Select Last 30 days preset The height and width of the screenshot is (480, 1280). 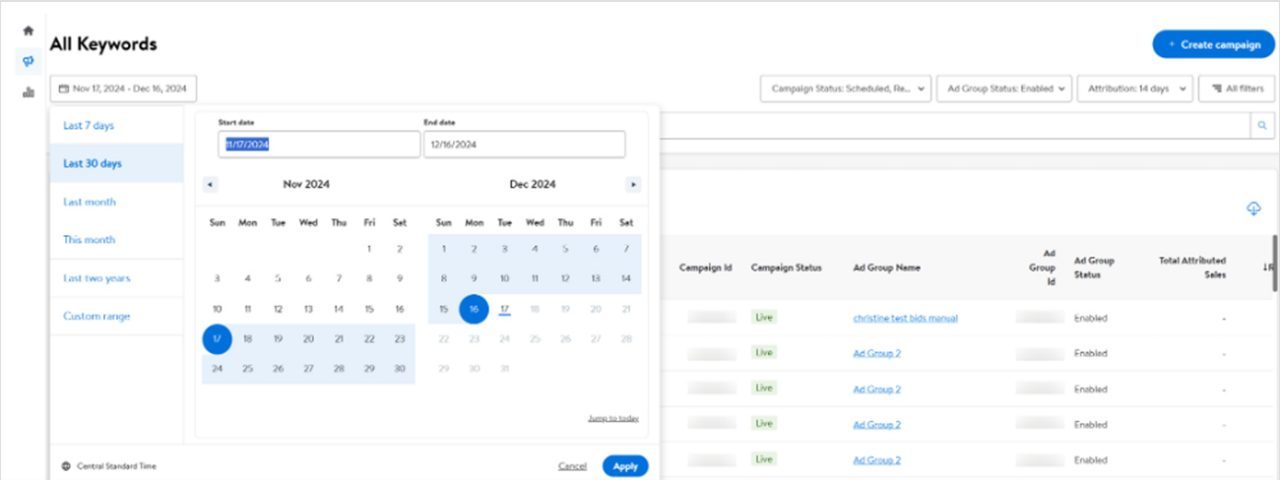(x=116, y=163)
